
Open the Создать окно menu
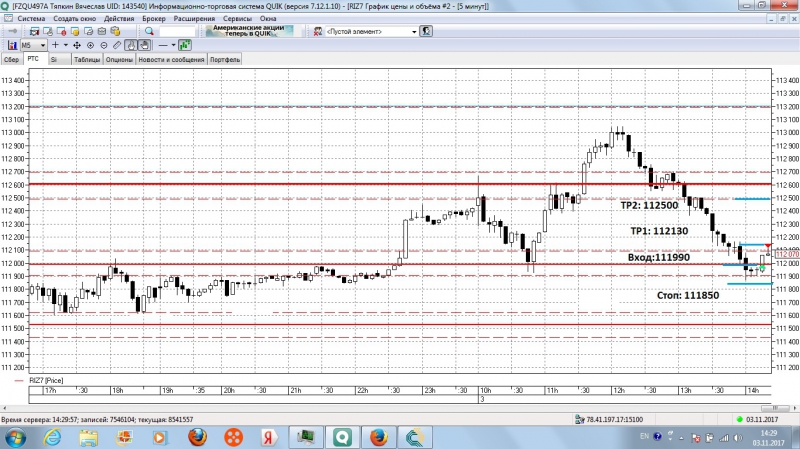[x=74, y=18]
